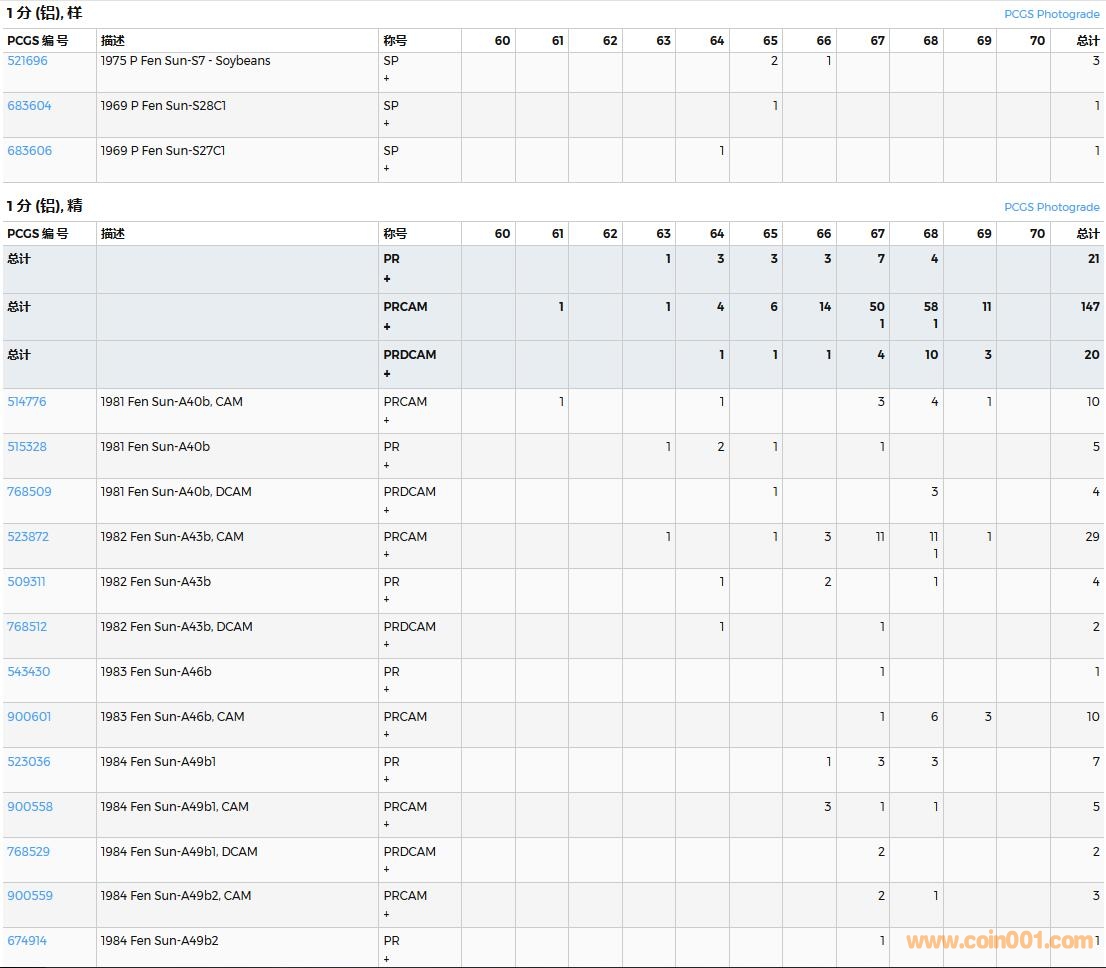
Task: Click total count 147 in PRCAM row
Action: click(1089, 307)
